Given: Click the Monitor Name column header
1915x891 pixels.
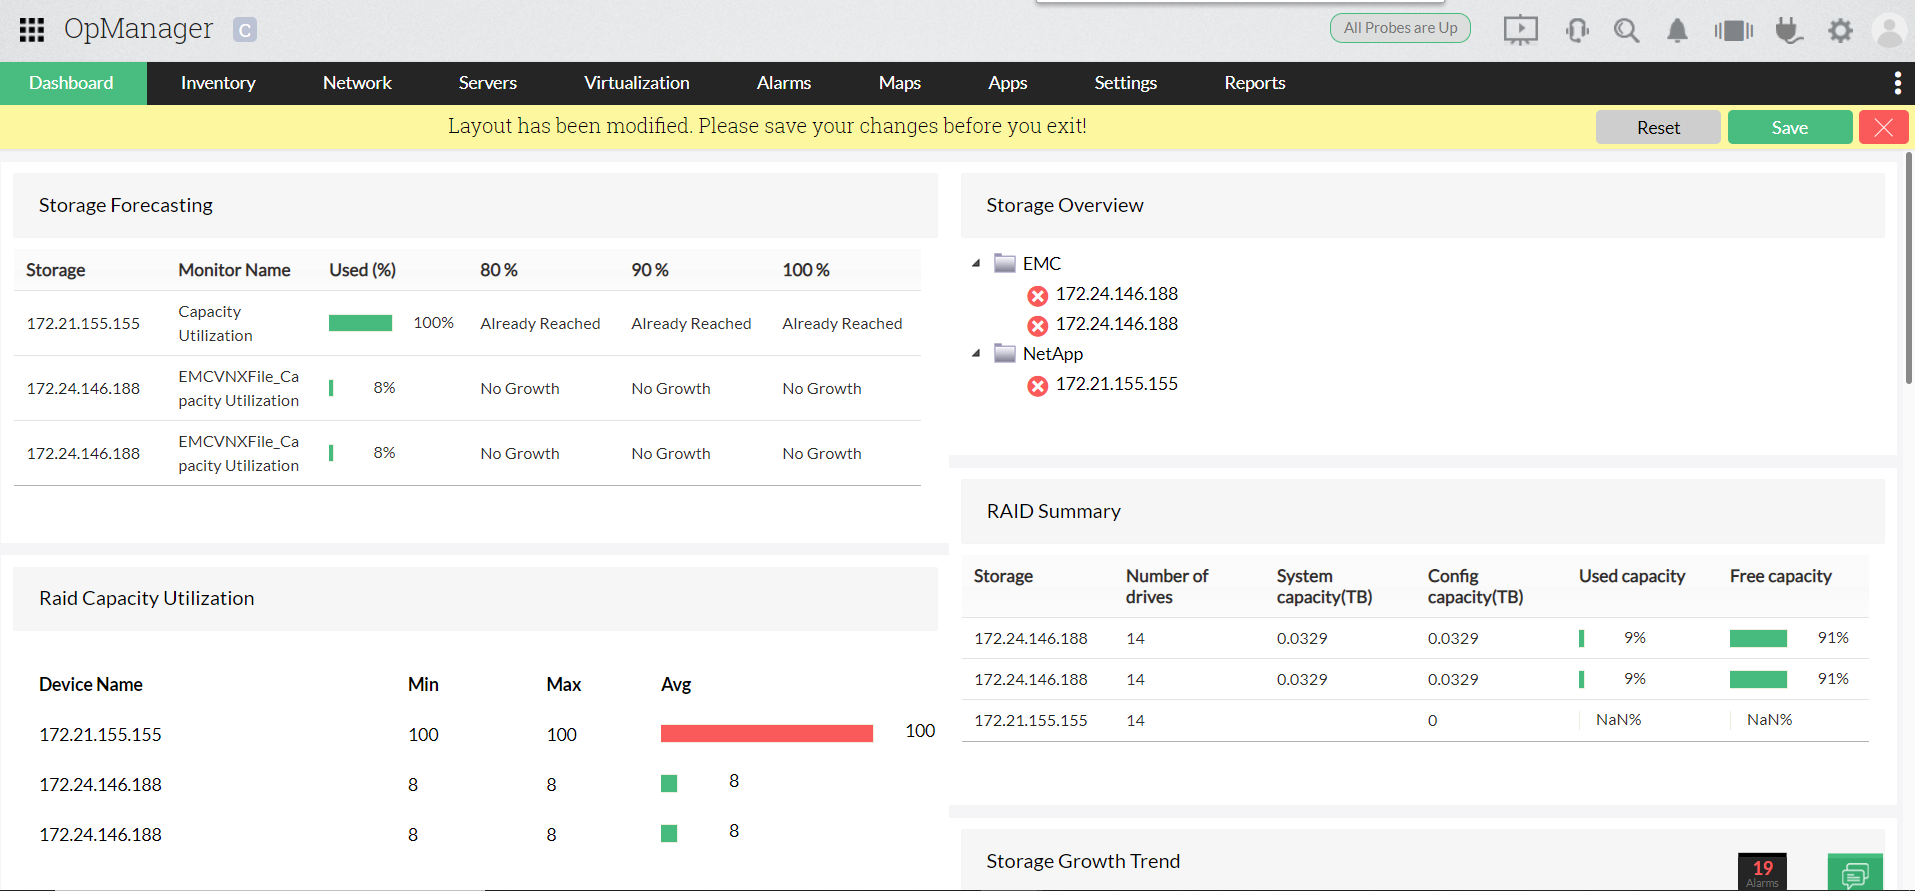Looking at the screenshot, I should coord(234,270).
